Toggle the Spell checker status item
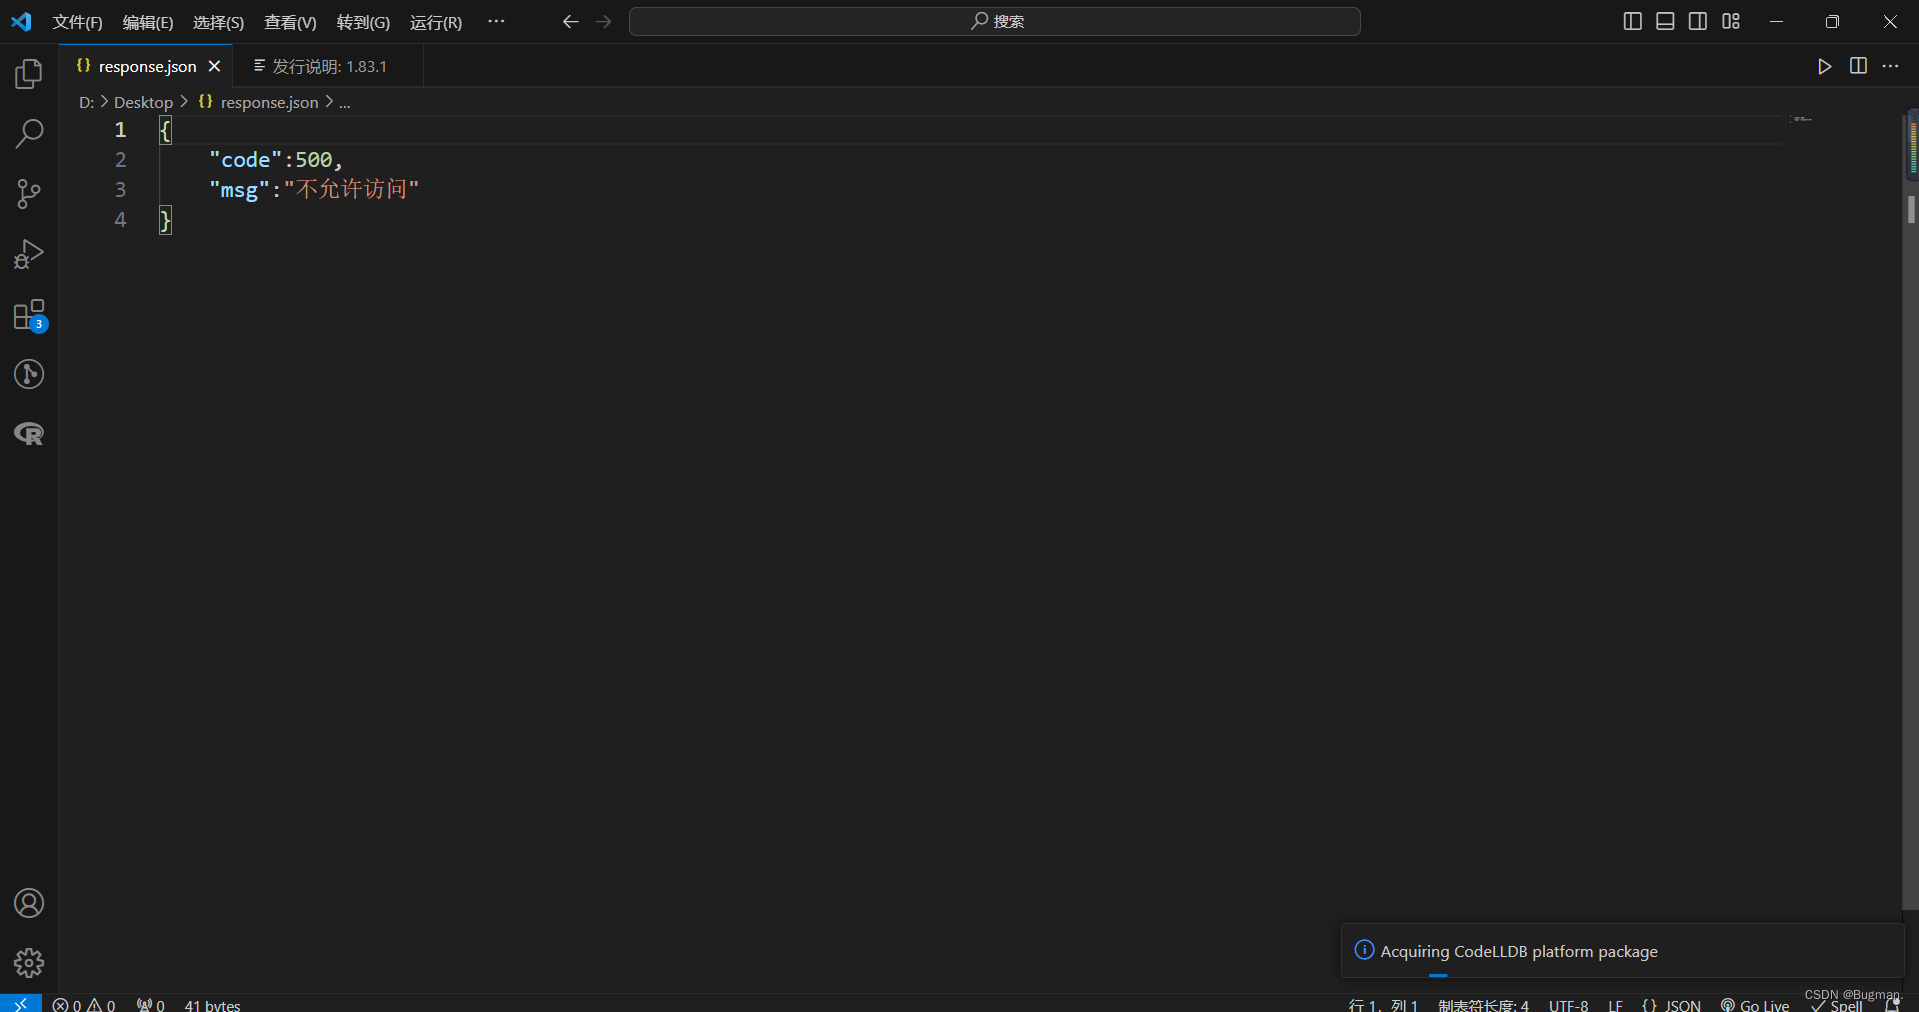 (1836, 1005)
